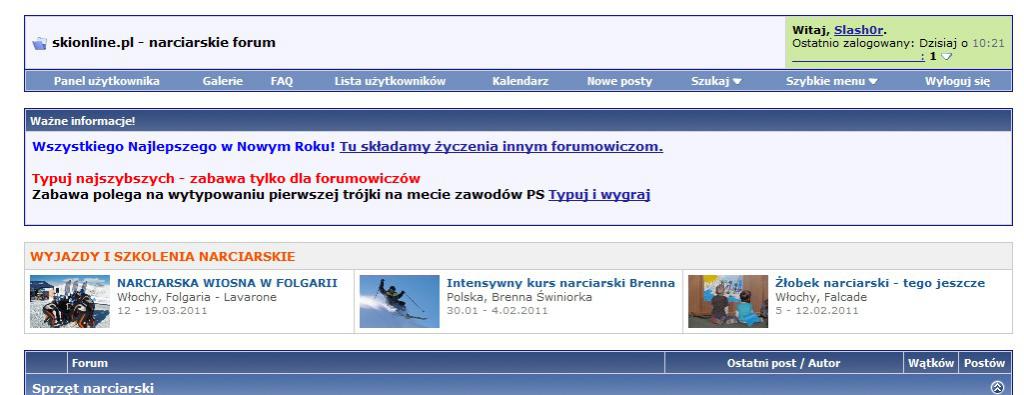This screenshot has height=395, width=1024.
Task: Open the FAQ page
Action: point(281,82)
